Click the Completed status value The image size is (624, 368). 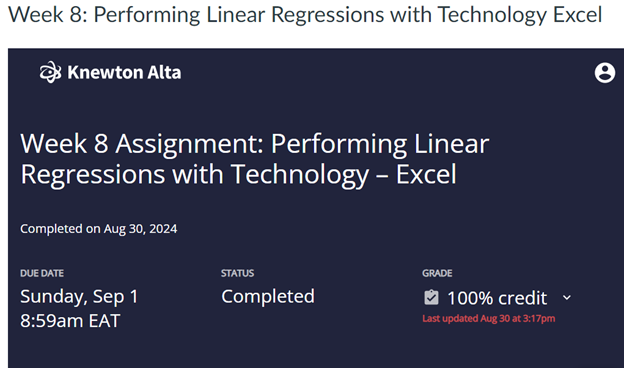[268, 296]
